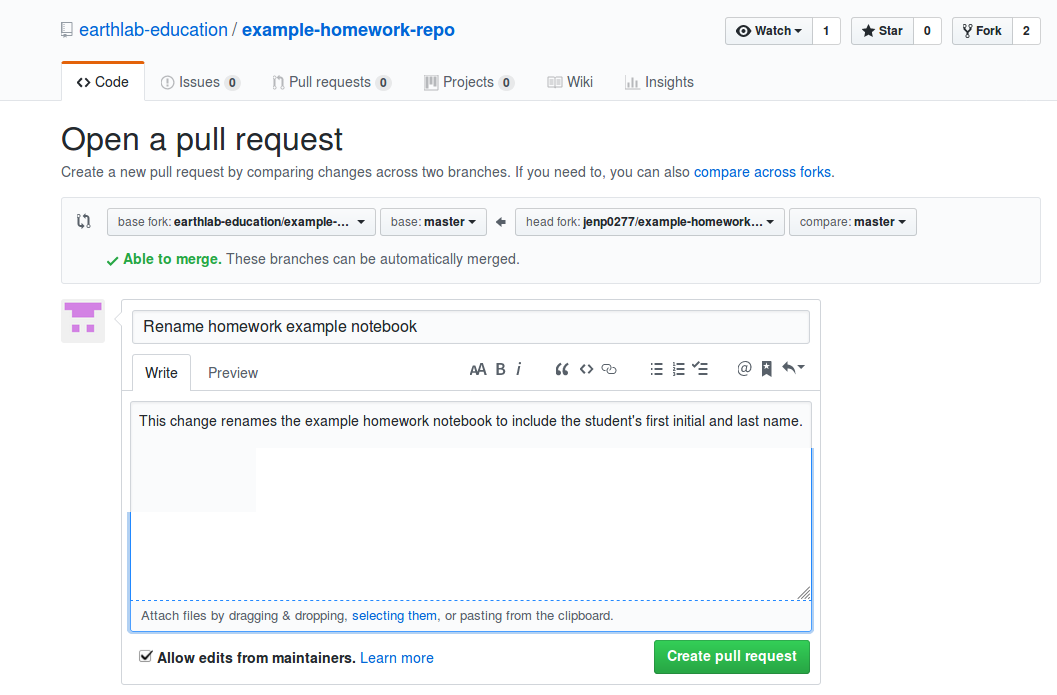The image size is (1057, 695).
Task: Switch to the Code tab
Action: [102, 82]
